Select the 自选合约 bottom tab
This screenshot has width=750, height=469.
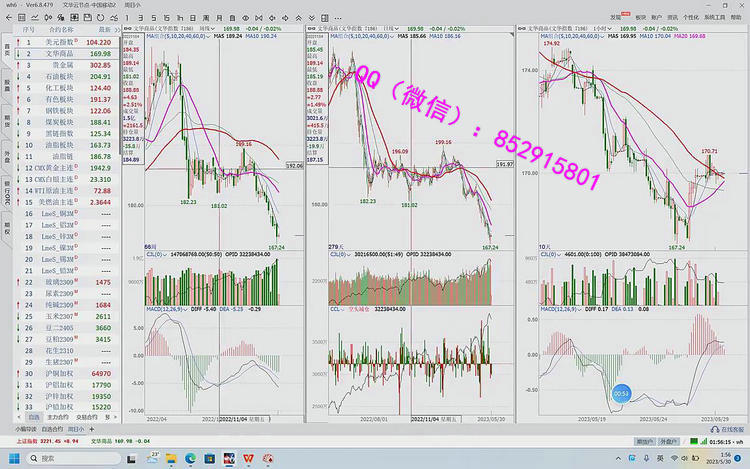pyautogui.click(x=53, y=429)
